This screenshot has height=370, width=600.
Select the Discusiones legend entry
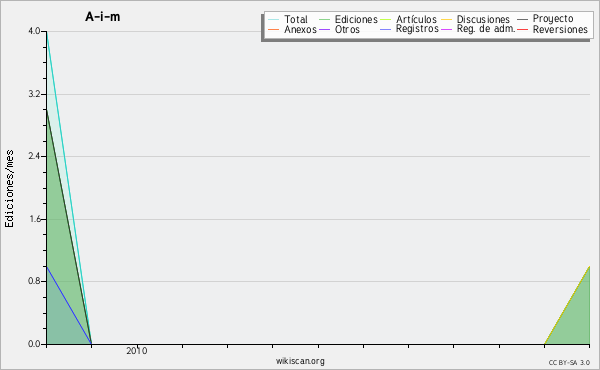(x=483, y=19)
